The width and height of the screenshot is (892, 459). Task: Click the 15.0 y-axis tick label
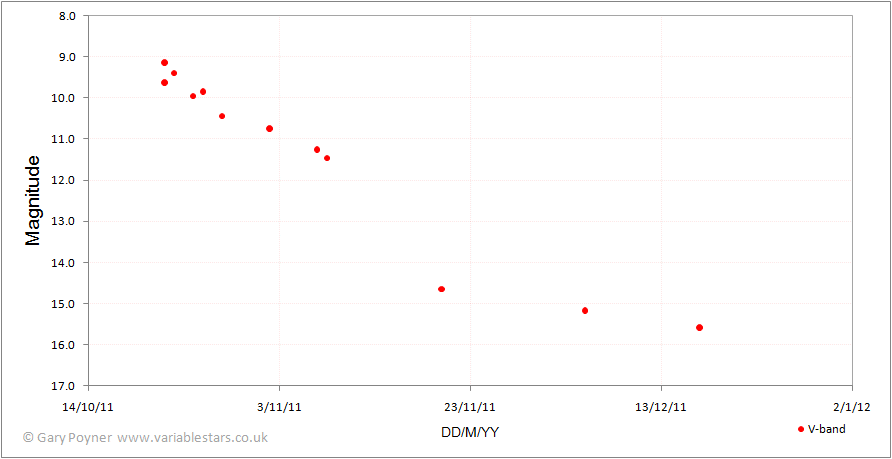(x=64, y=304)
